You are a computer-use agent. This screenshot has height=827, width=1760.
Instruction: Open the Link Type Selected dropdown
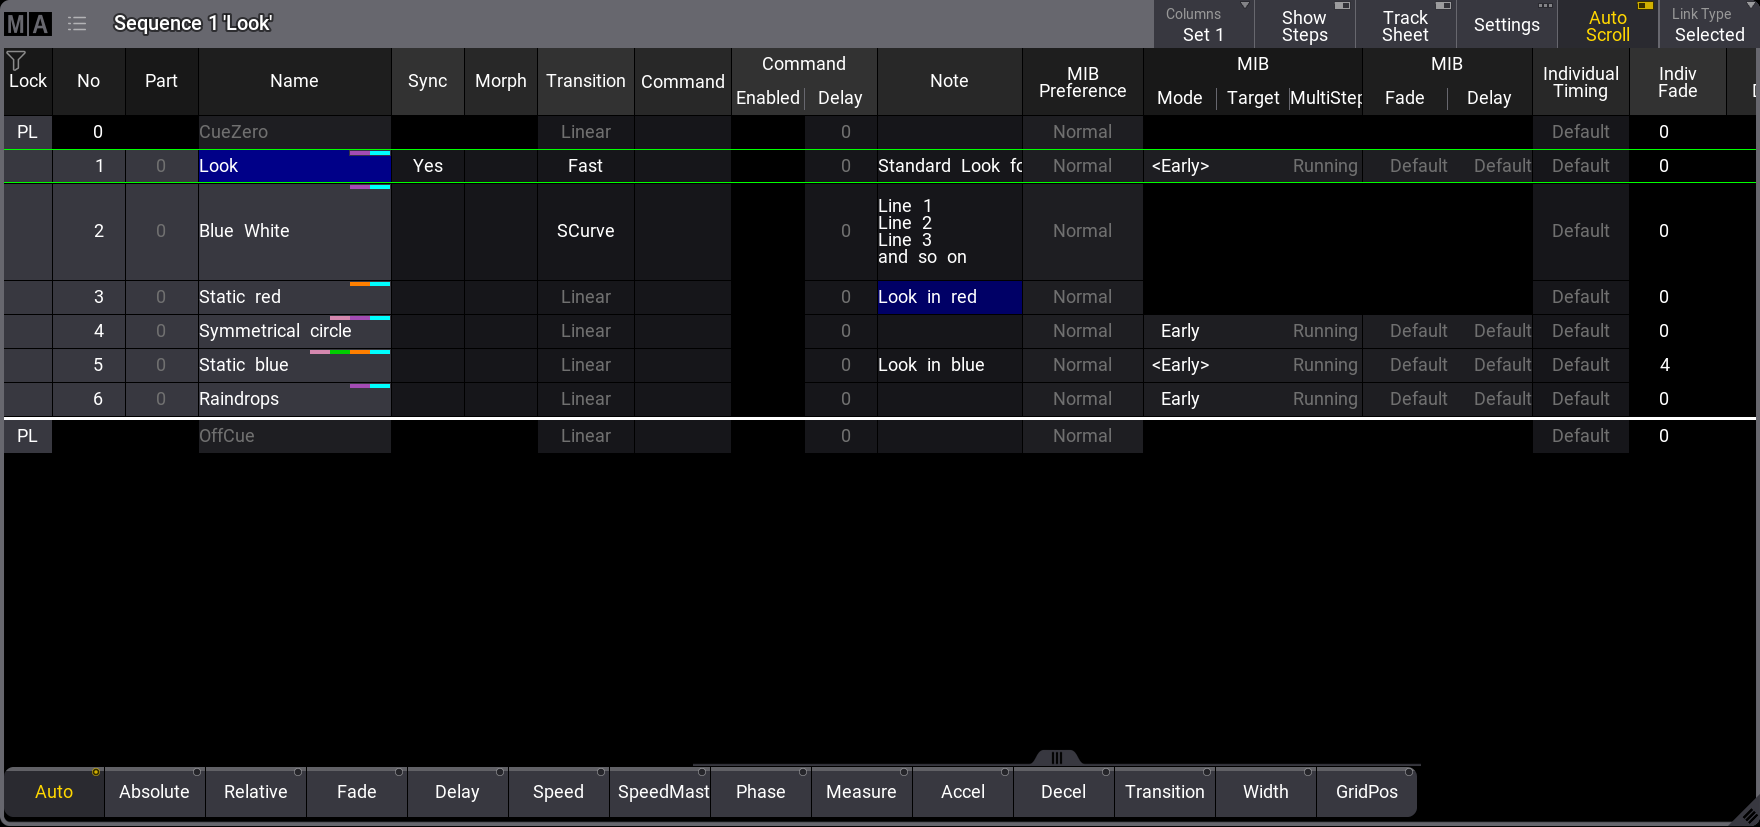click(x=1708, y=25)
